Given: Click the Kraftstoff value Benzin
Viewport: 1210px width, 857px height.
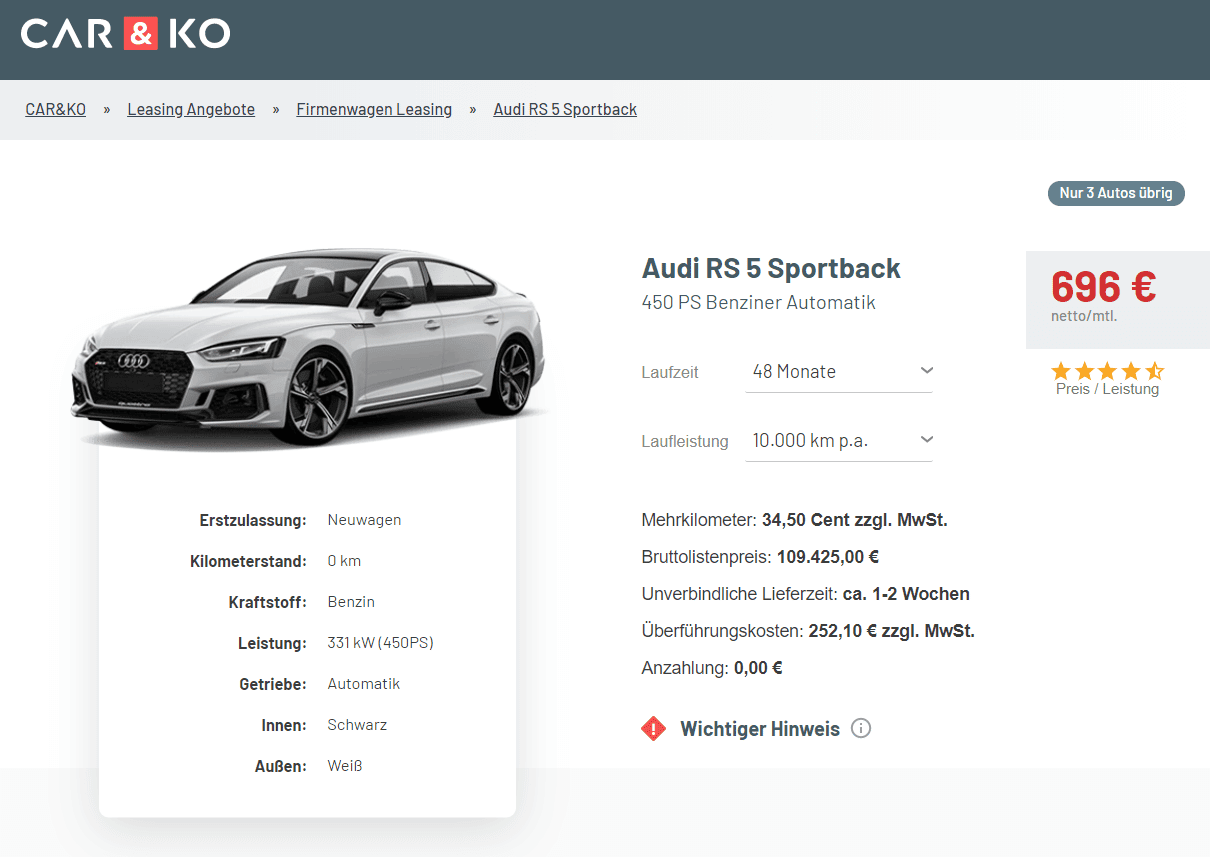Looking at the screenshot, I should coord(351,602).
